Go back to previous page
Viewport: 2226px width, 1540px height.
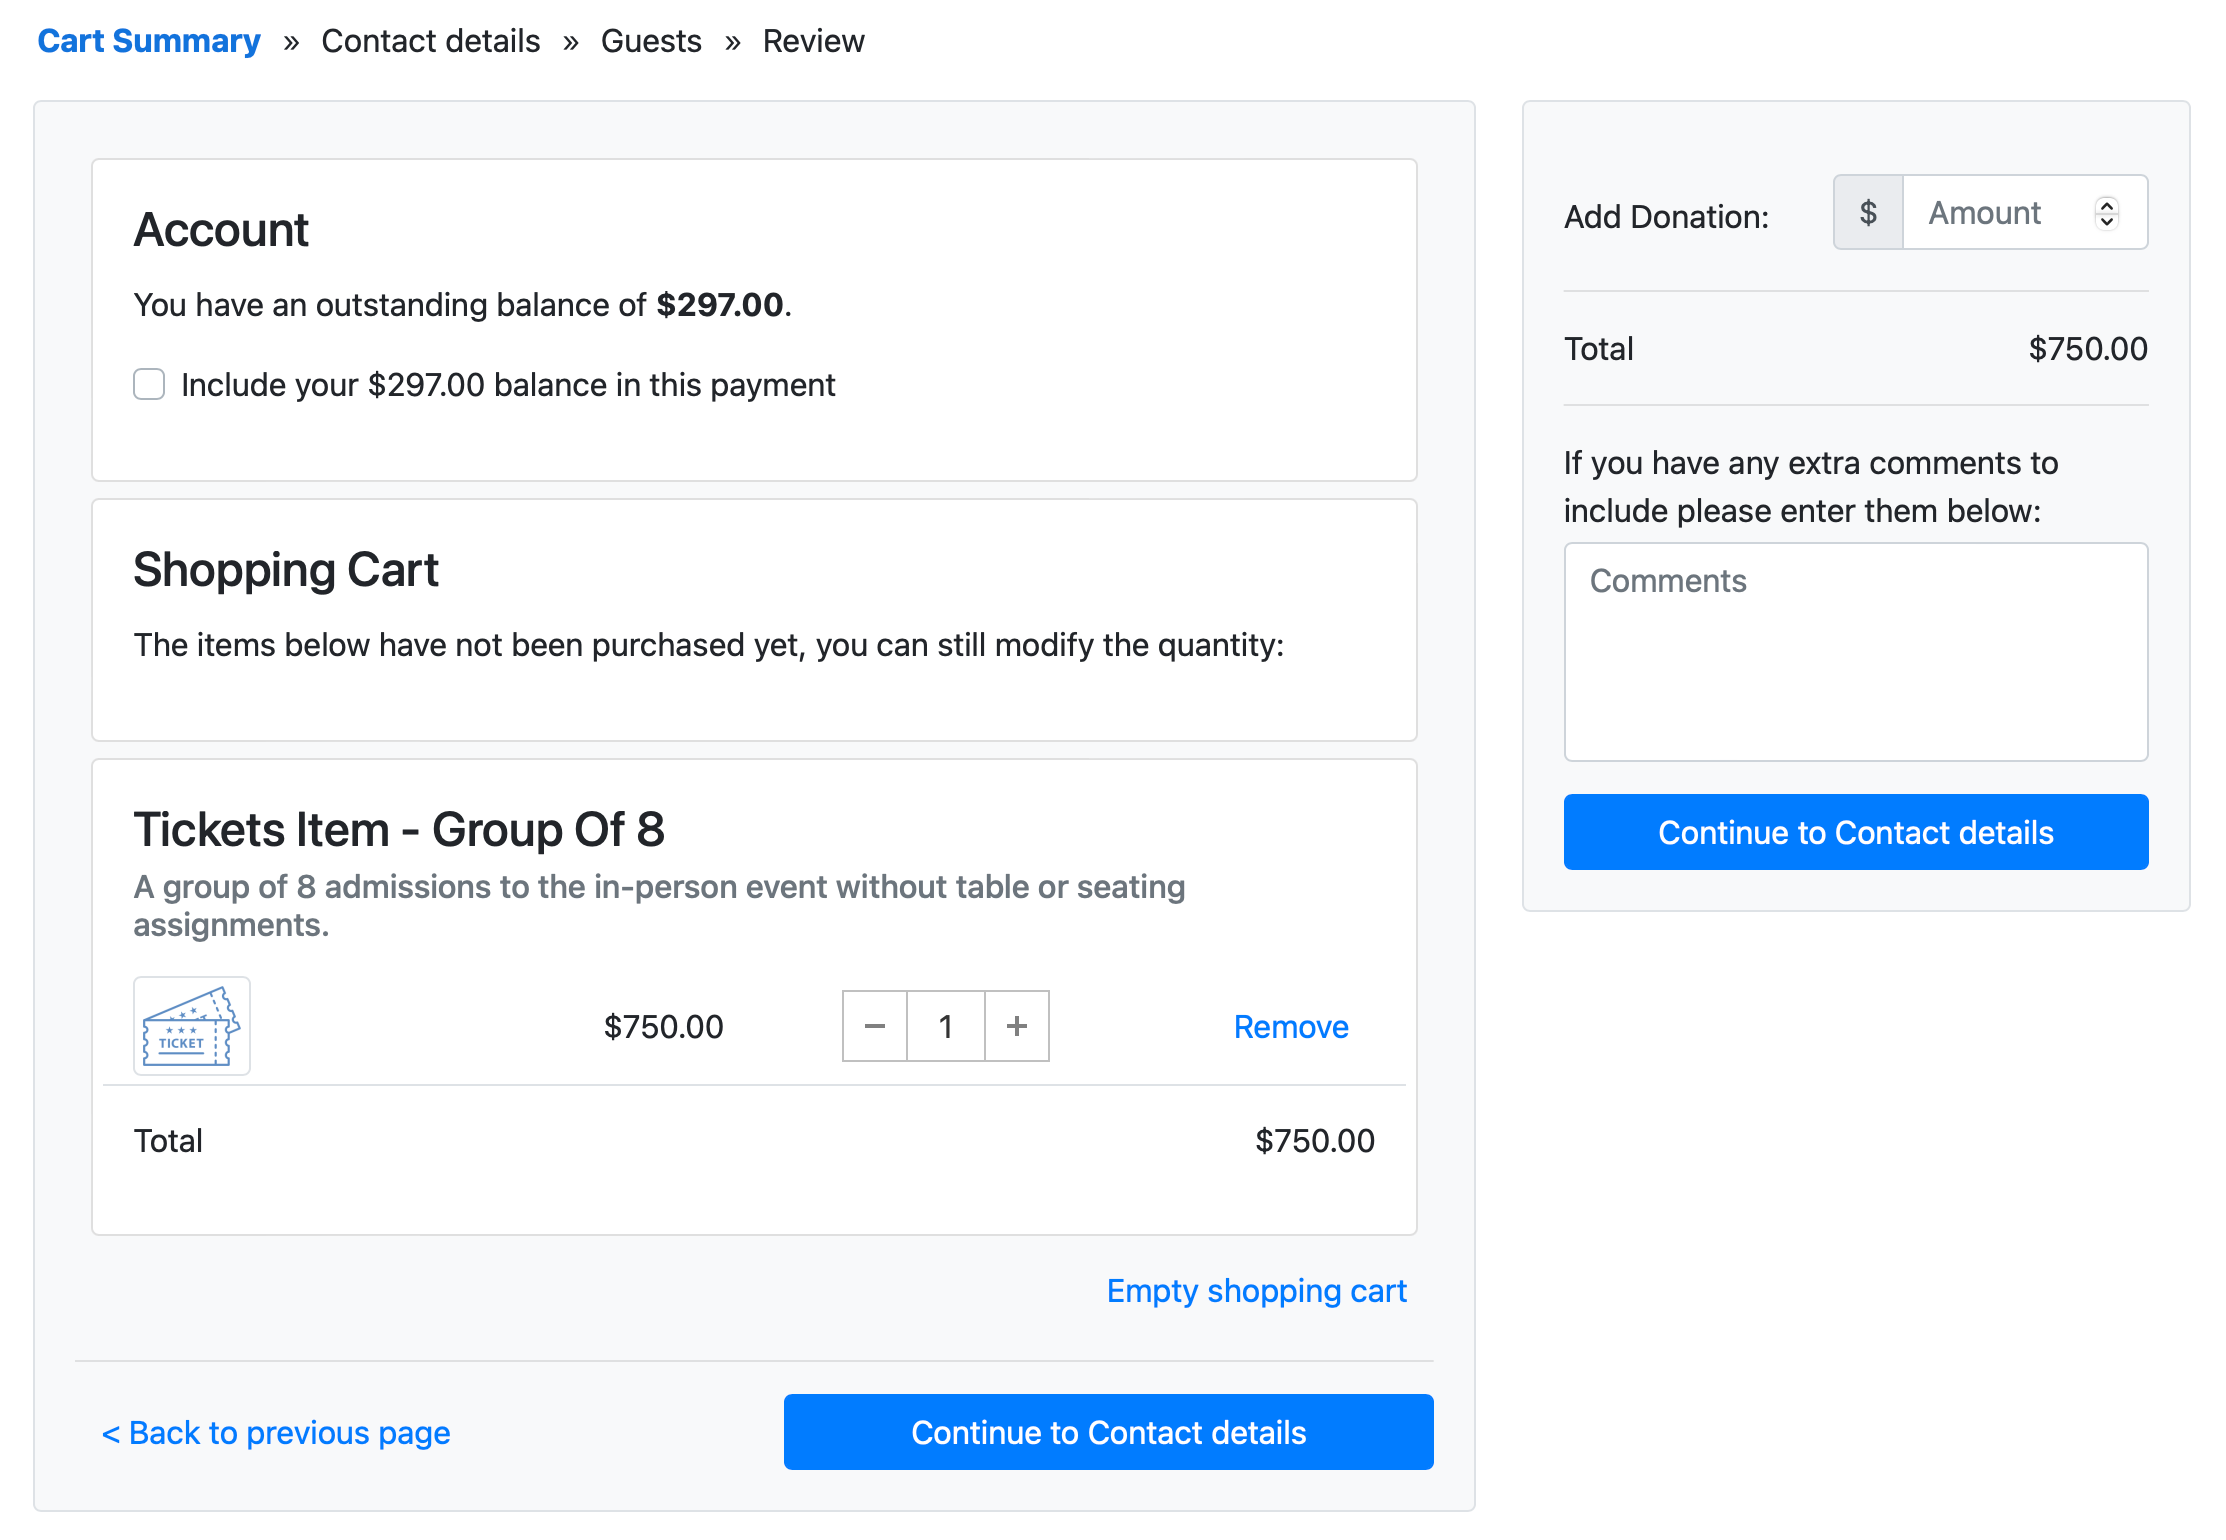(276, 1433)
